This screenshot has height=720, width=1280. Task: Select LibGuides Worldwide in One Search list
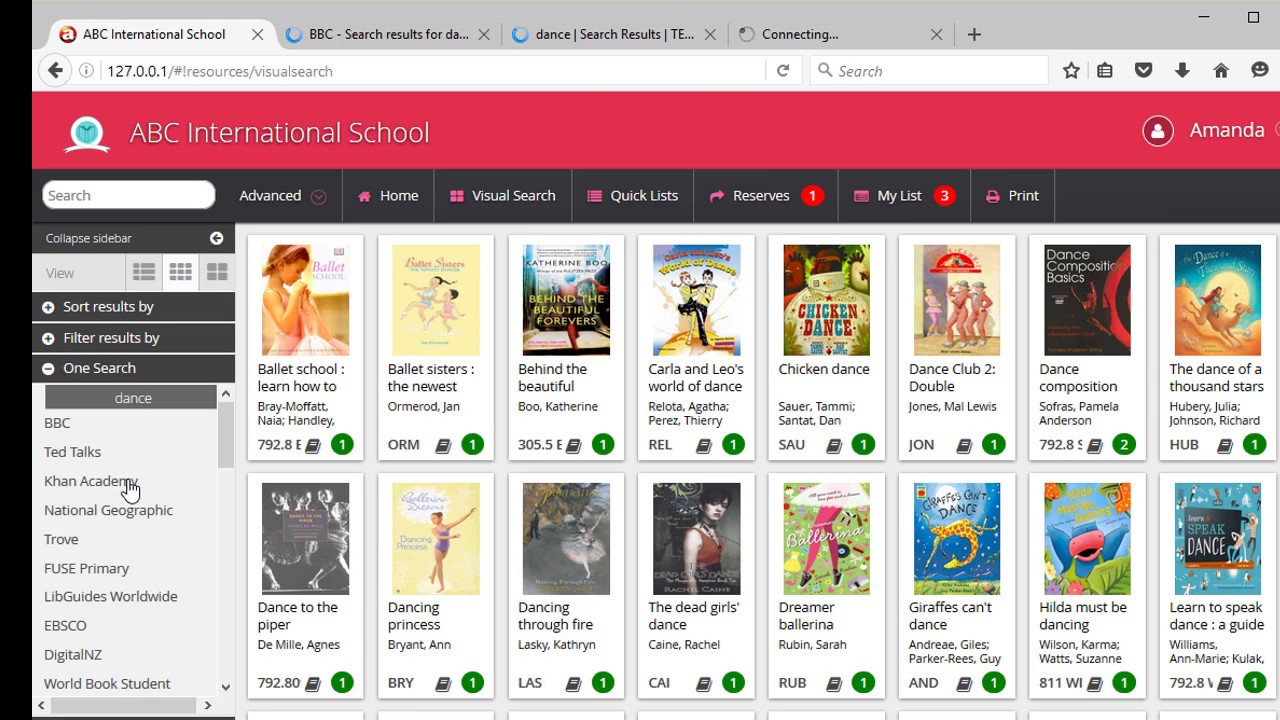point(110,596)
